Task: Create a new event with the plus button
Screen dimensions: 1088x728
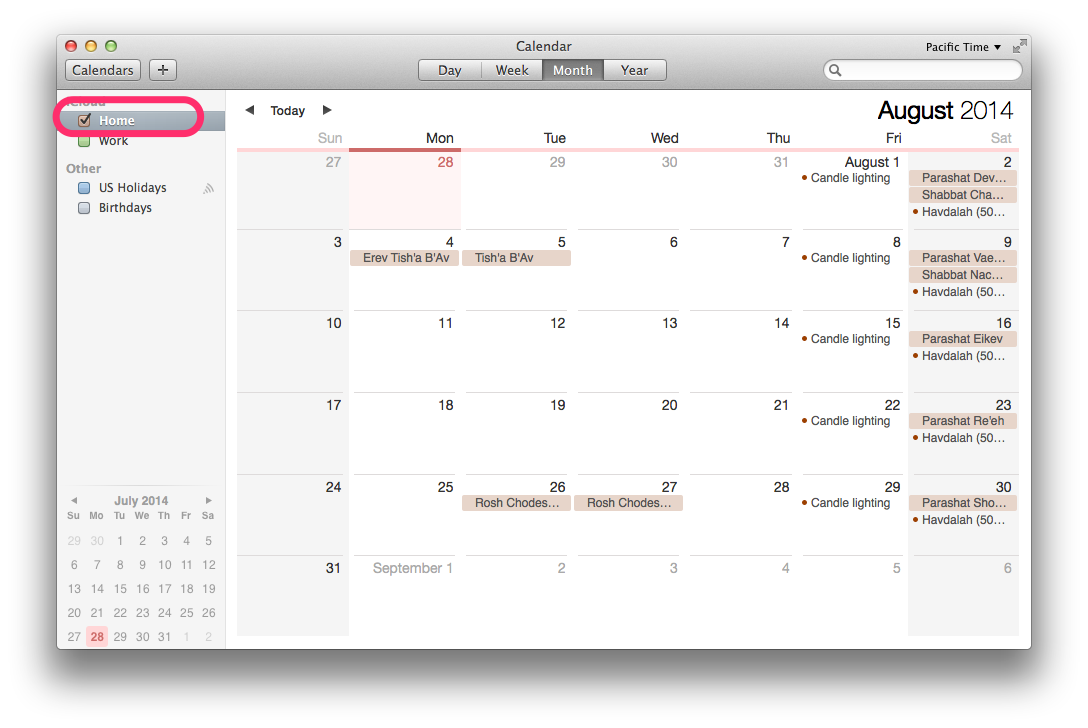Action: (x=161, y=69)
